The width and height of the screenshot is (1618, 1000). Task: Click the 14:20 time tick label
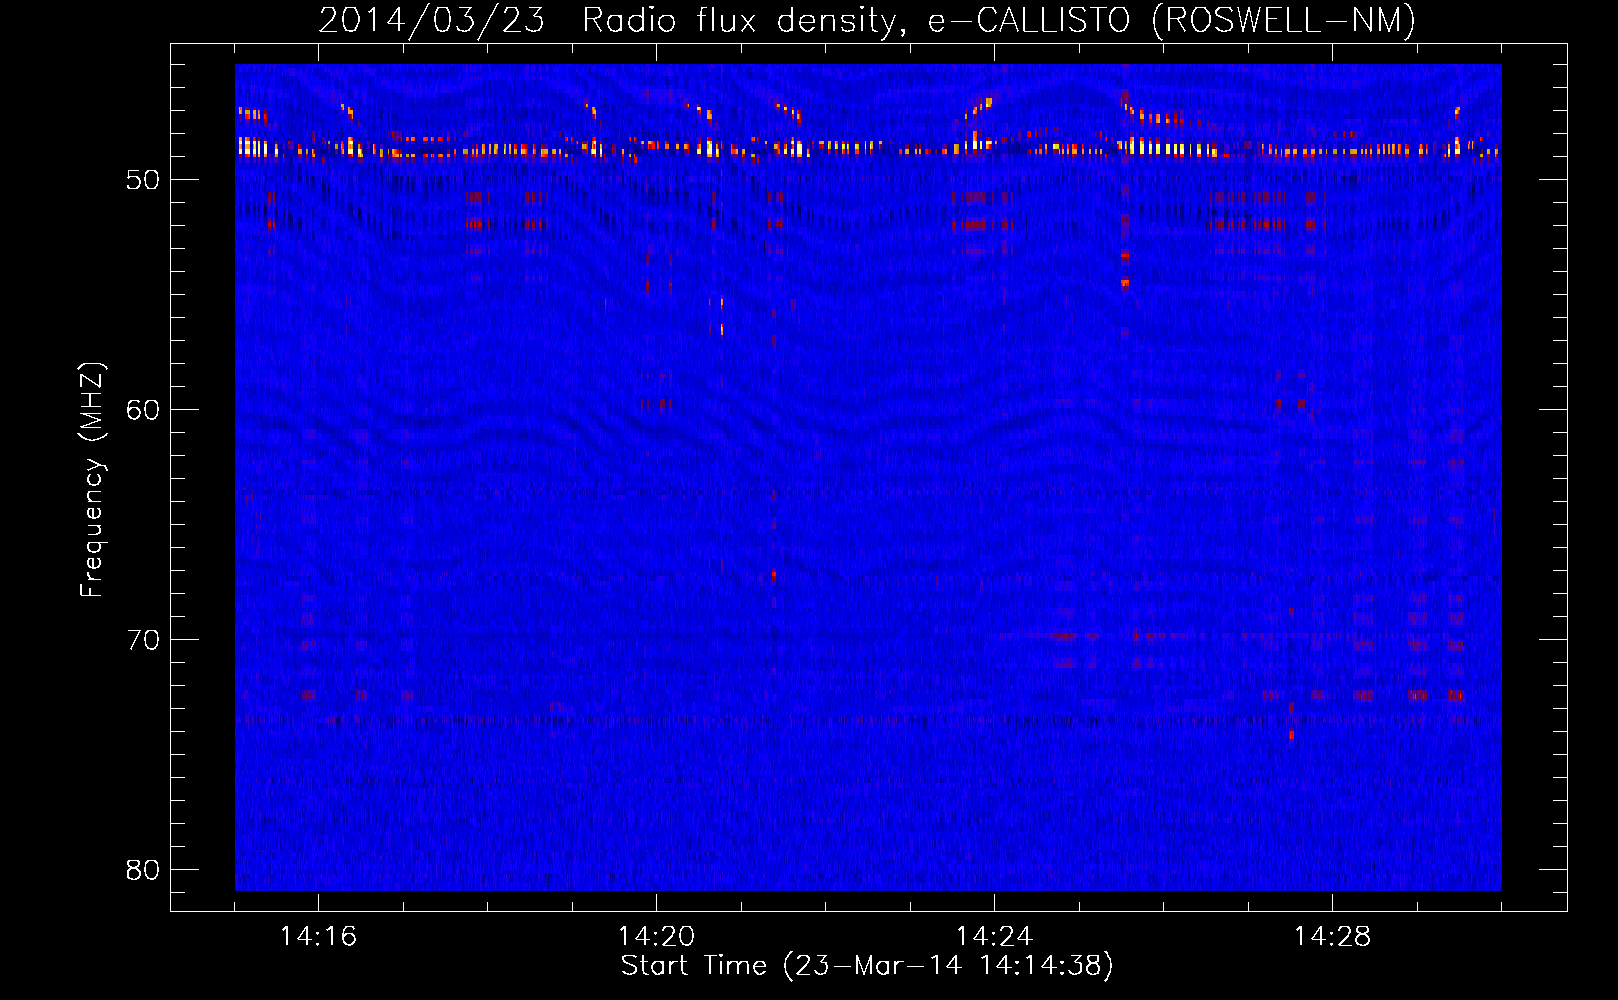point(656,936)
